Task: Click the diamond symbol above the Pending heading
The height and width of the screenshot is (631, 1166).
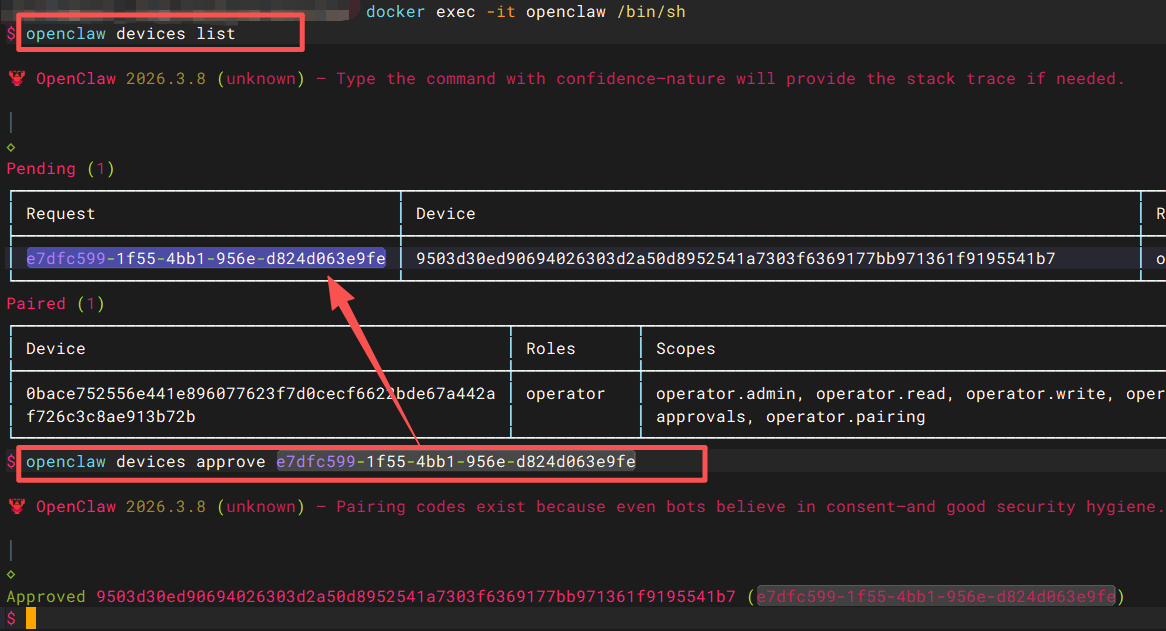Action: coord(11,147)
